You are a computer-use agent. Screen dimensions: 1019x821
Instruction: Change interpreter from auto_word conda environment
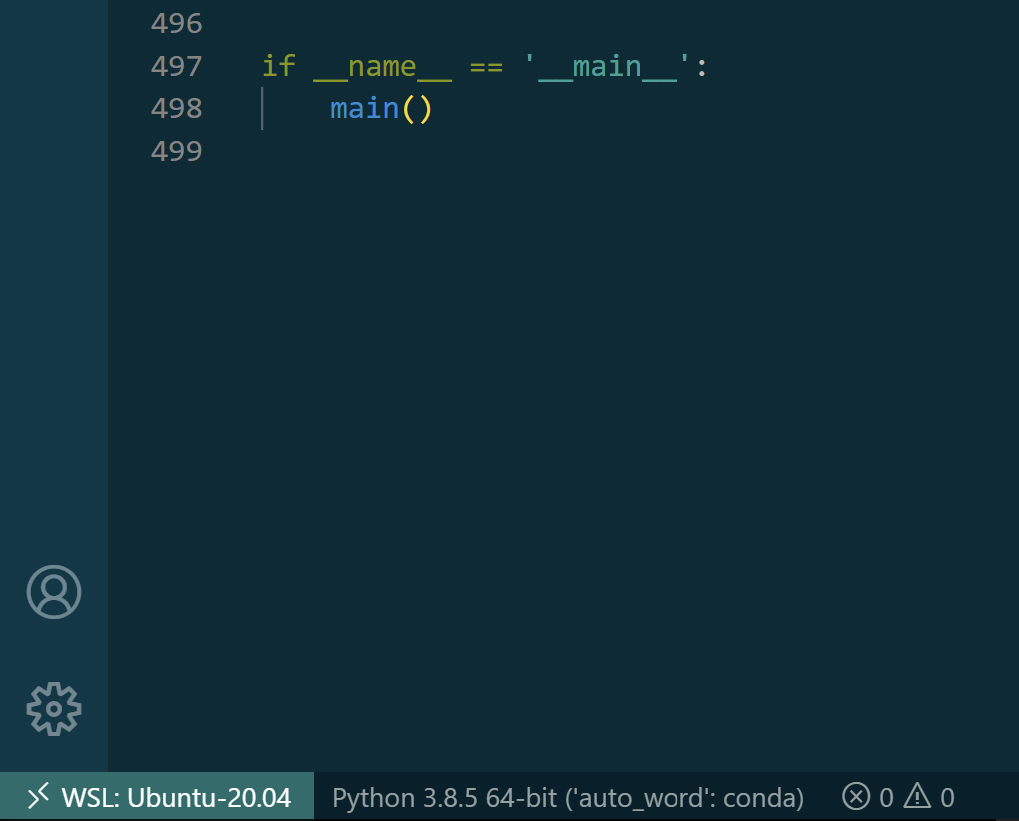565,797
